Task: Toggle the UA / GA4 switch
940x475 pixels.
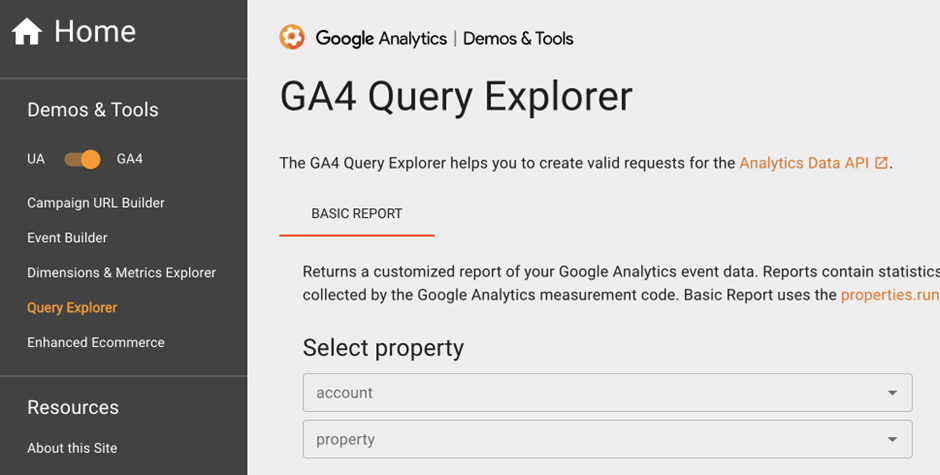Action: [x=82, y=159]
